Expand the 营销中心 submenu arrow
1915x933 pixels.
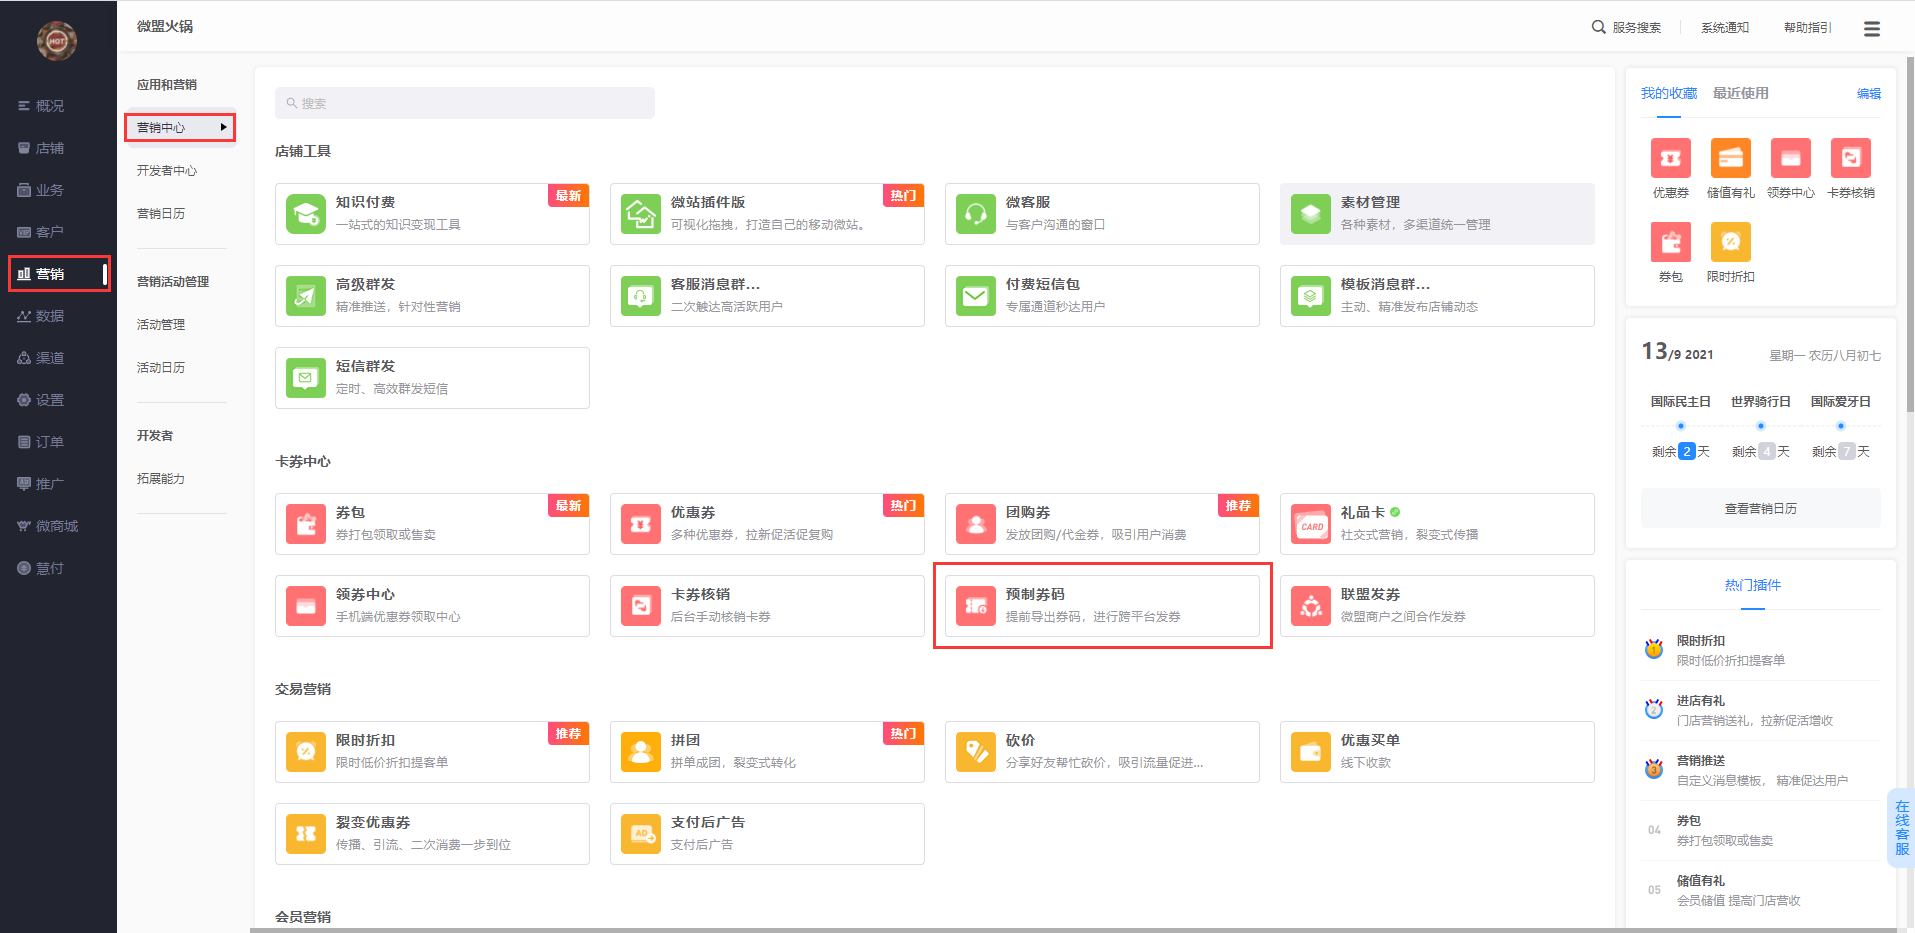coord(223,127)
